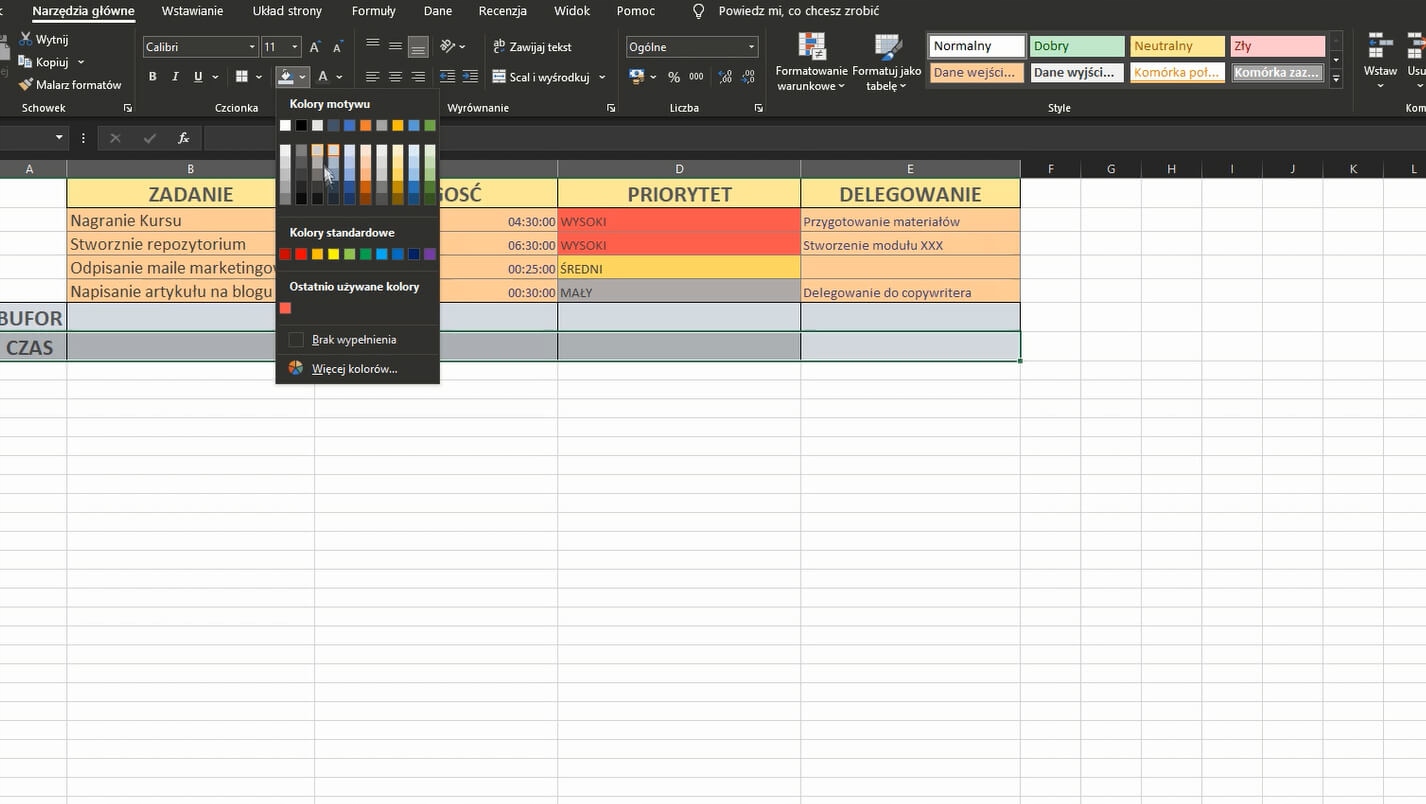Pick the yellow standard color swatch
1426x804 pixels.
coord(333,254)
